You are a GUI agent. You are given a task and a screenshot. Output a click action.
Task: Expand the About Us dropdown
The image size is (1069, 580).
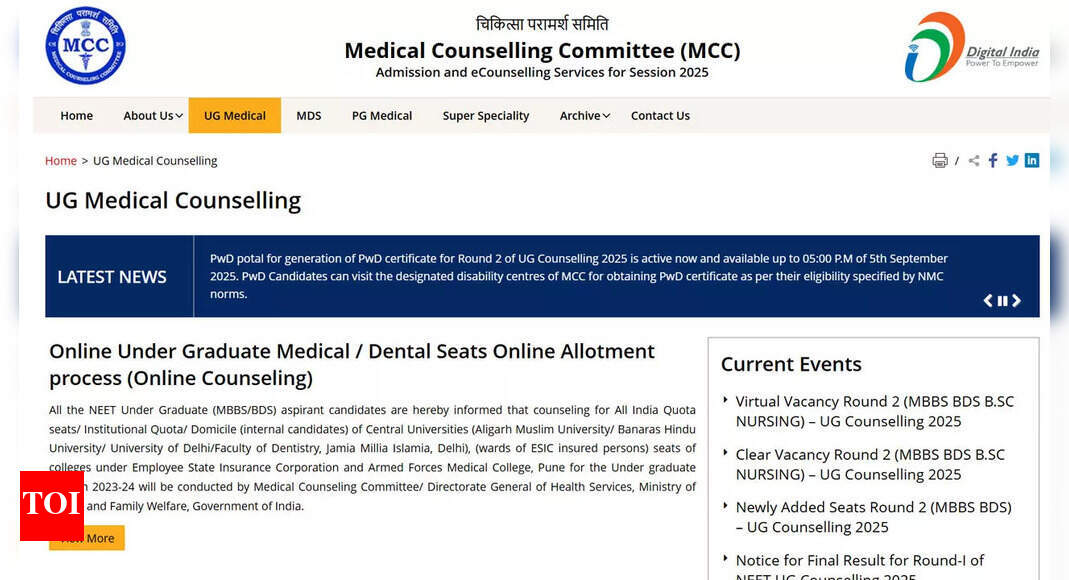(x=151, y=115)
